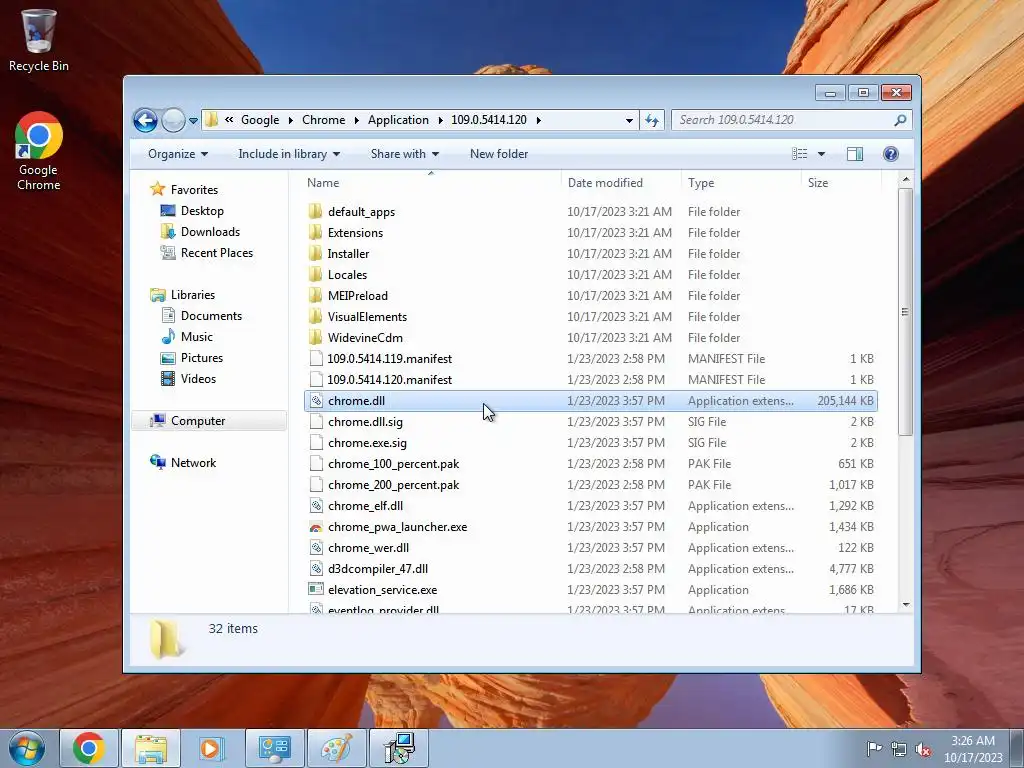Screen dimensions: 1024x768
Task: Click the muted volume tray icon
Action: 923,750
